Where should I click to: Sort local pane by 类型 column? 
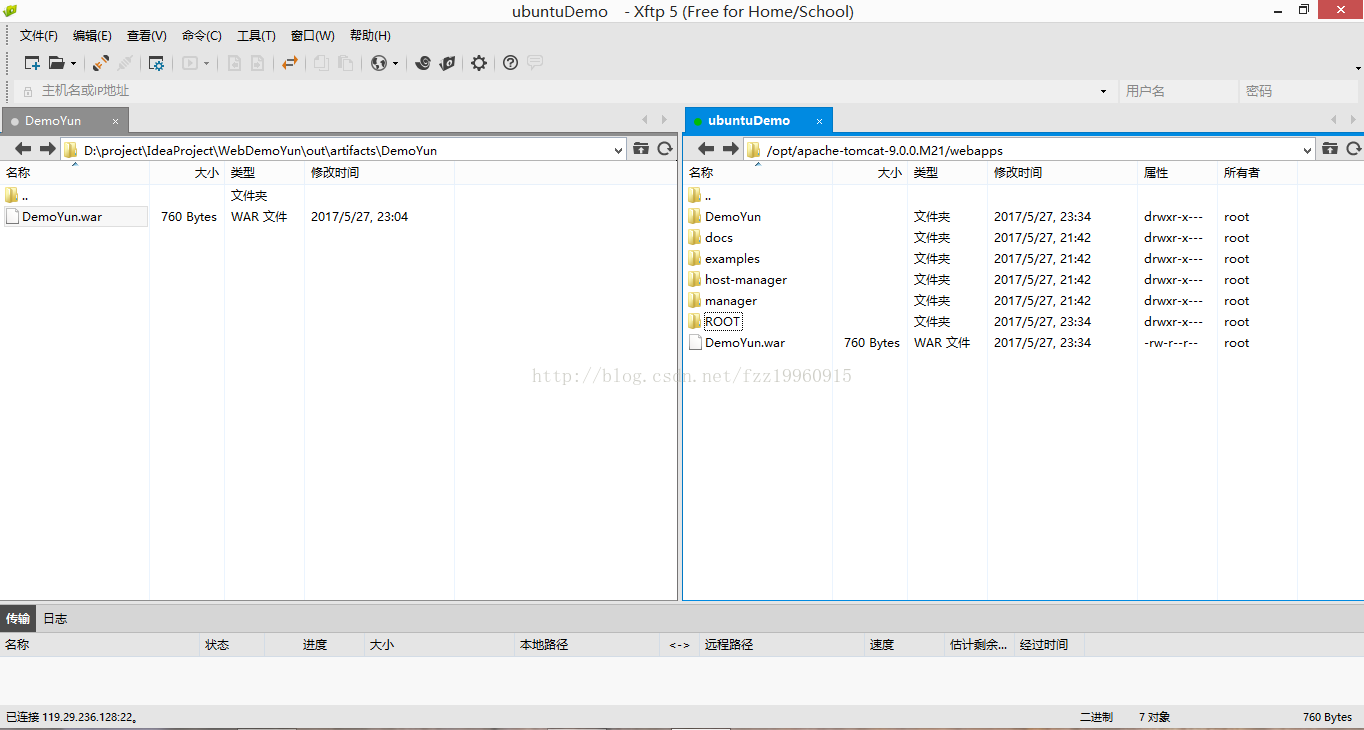pos(264,173)
